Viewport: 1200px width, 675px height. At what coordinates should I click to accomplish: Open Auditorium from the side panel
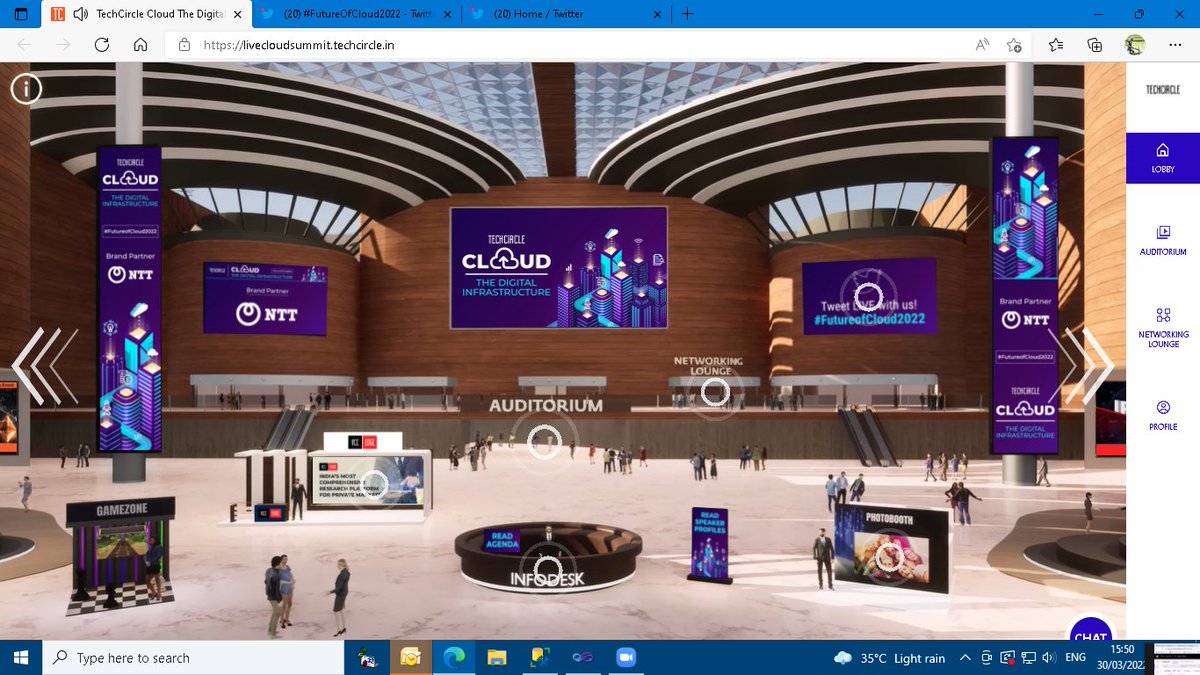(1163, 240)
